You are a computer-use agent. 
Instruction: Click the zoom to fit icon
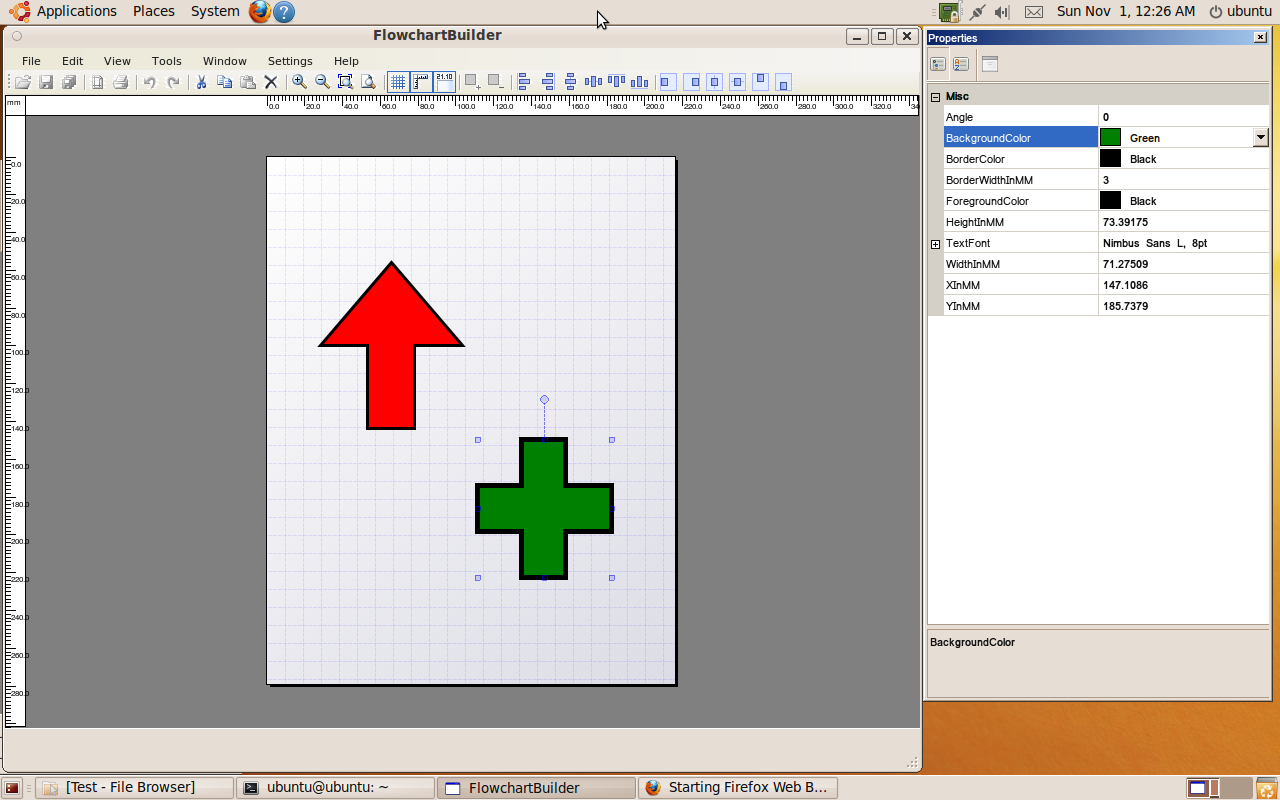pyautogui.click(x=345, y=82)
